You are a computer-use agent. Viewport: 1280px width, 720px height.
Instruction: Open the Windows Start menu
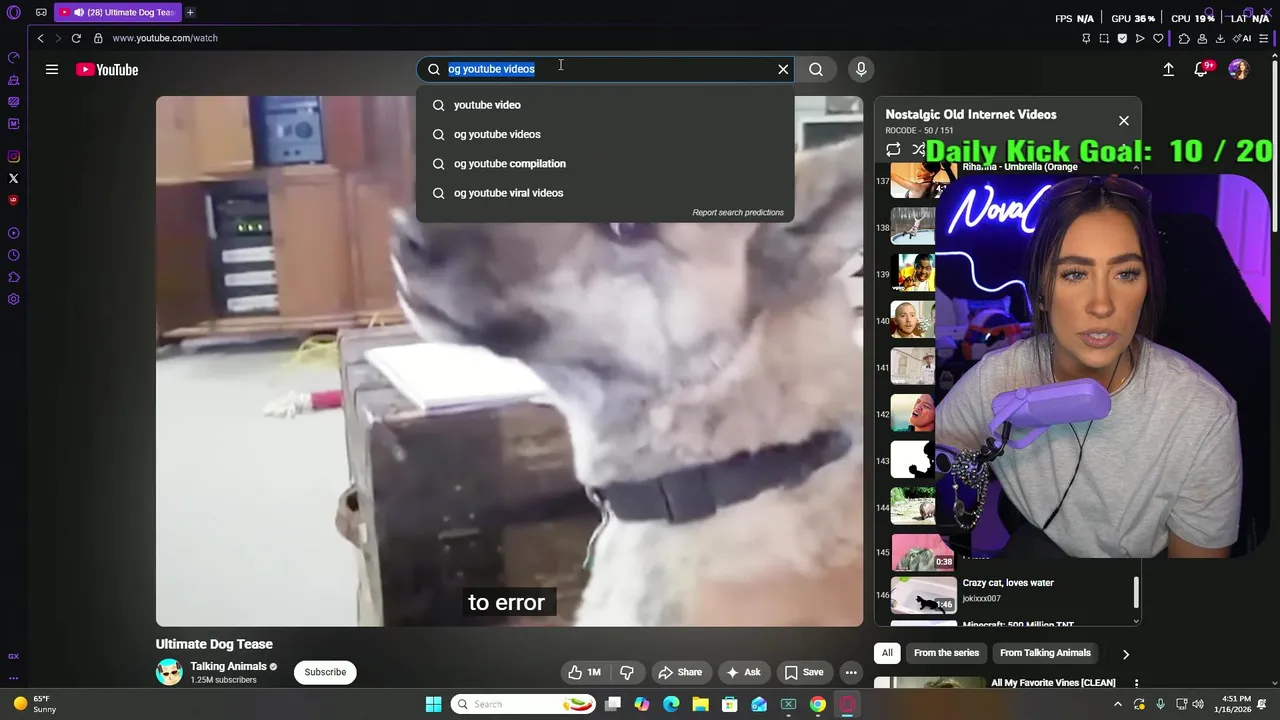pyautogui.click(x=433, y=704)
